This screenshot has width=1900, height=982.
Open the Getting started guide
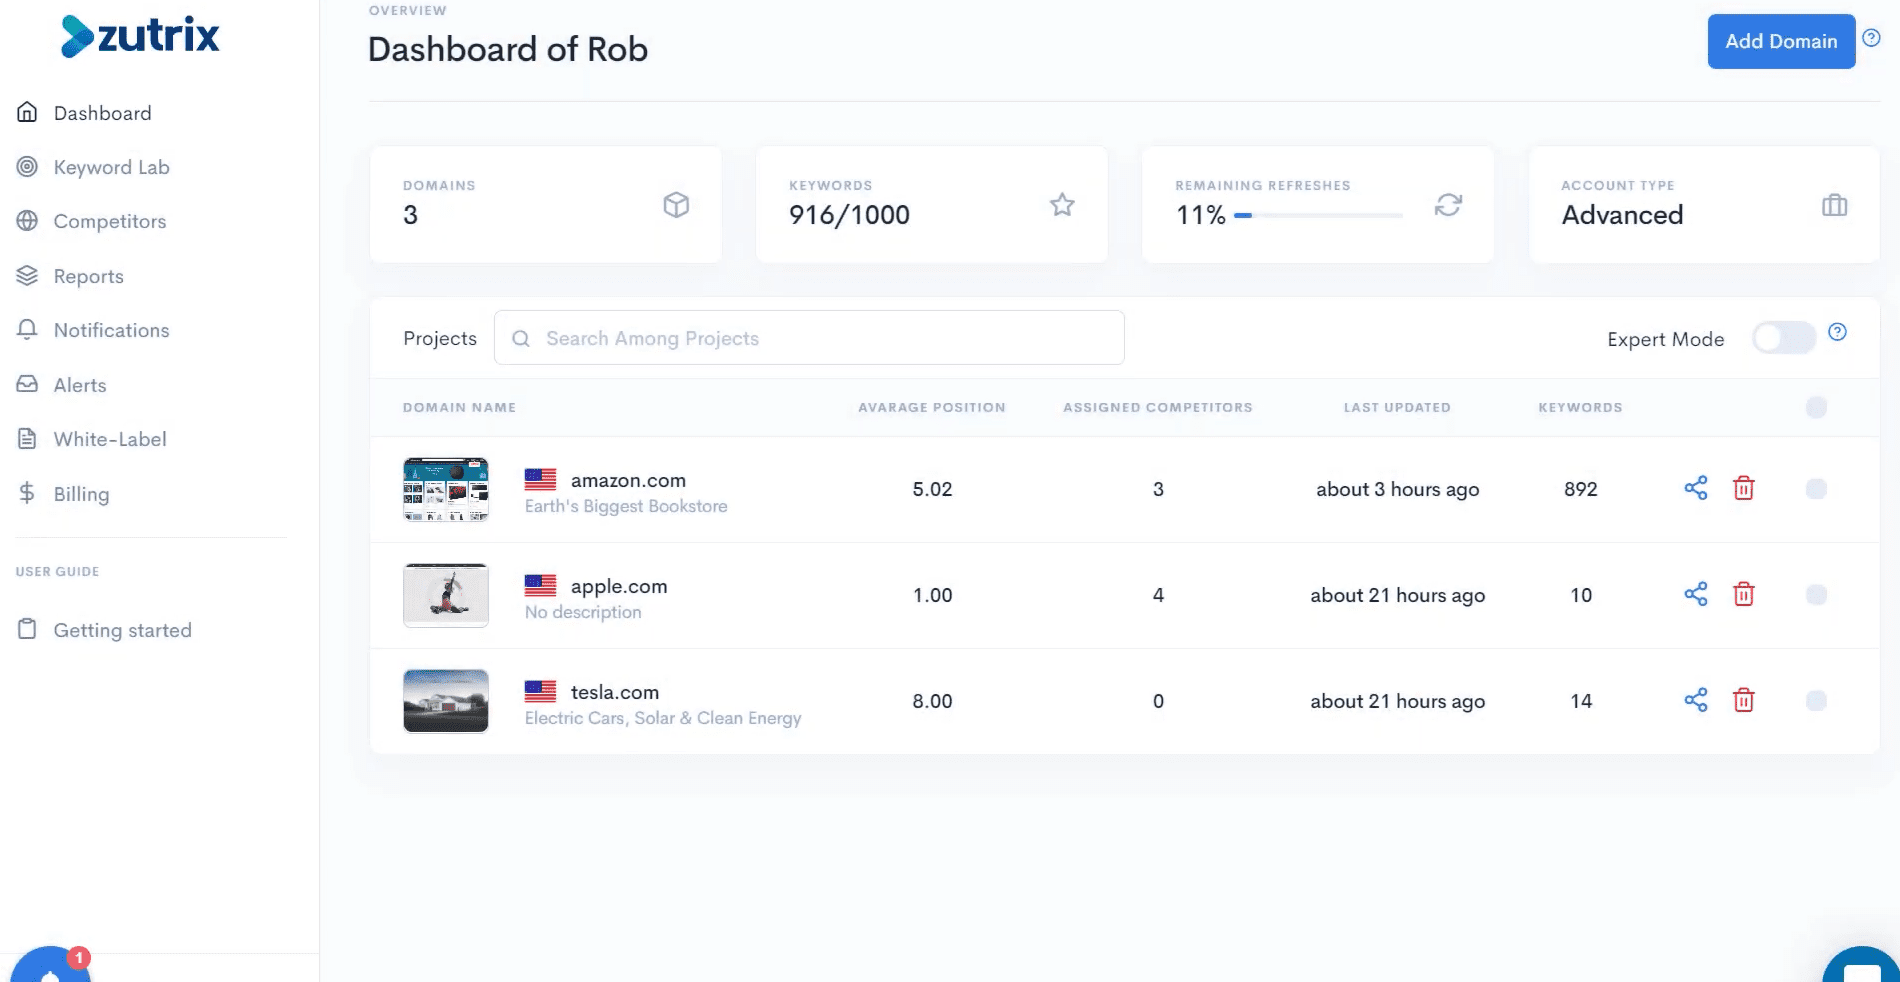point(122,630)
